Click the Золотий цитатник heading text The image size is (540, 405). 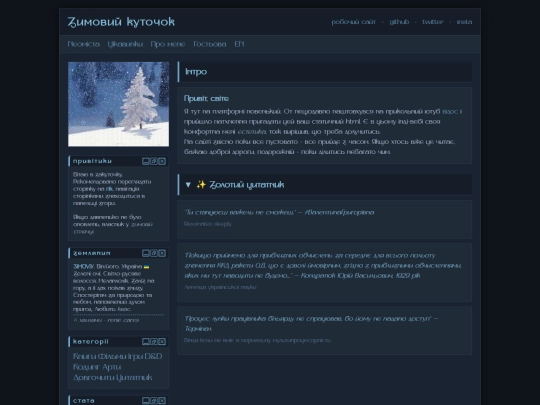click(247, 185)
